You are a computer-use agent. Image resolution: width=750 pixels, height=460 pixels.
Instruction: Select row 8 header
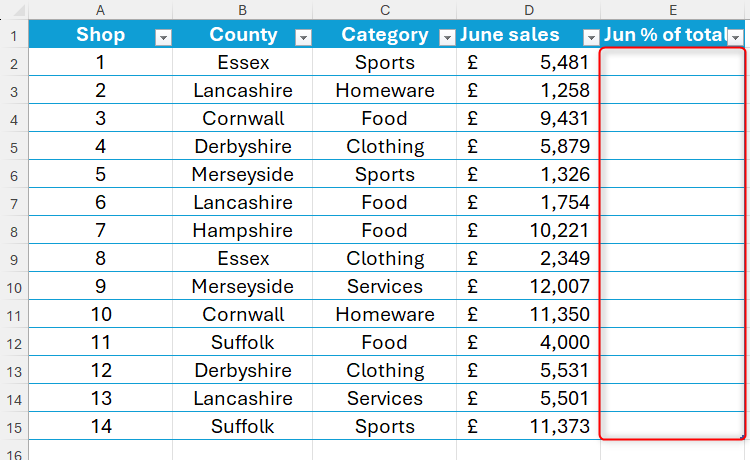pyautogui.click(x=14, y=232)
